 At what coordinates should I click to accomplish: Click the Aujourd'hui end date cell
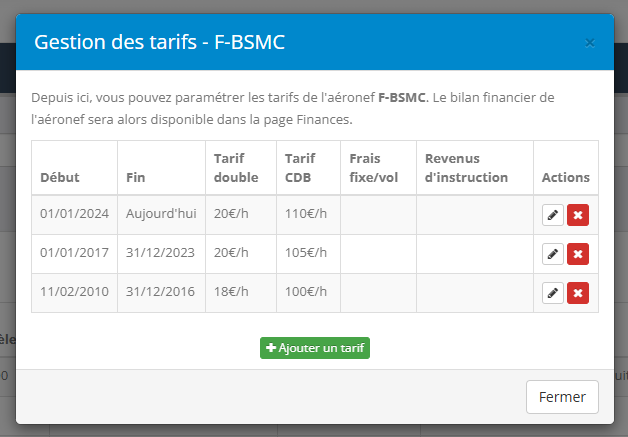tap(161, 215)
